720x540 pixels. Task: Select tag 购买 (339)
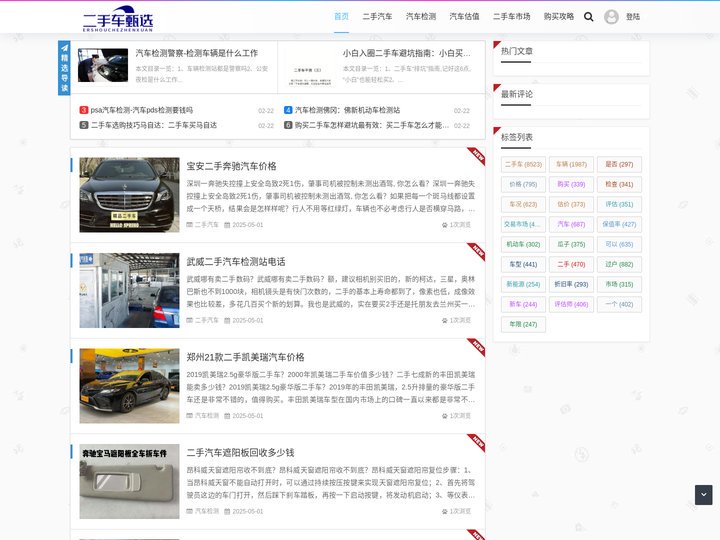click(x=571, y=185)
